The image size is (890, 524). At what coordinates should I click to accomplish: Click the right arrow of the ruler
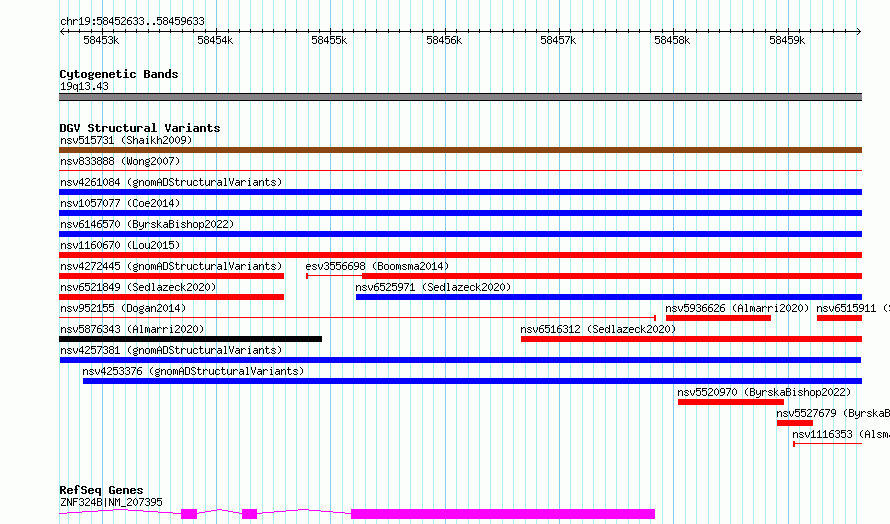pos(859,32)
